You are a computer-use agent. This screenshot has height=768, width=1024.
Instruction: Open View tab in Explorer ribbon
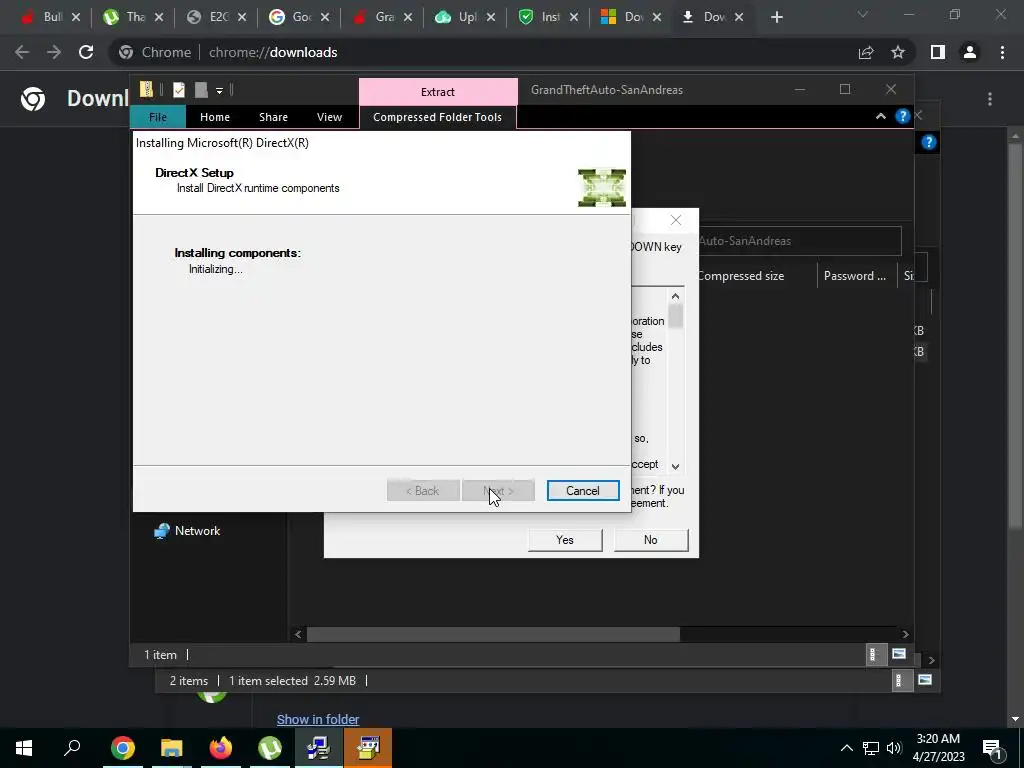click(x=329, y=117)
